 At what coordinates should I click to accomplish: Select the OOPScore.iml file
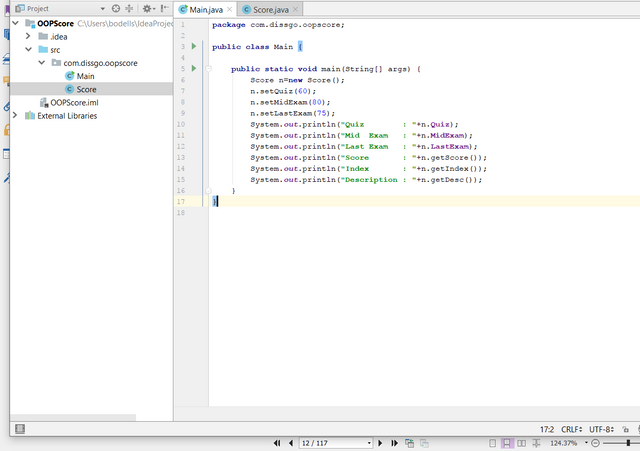tap(74, 102)
